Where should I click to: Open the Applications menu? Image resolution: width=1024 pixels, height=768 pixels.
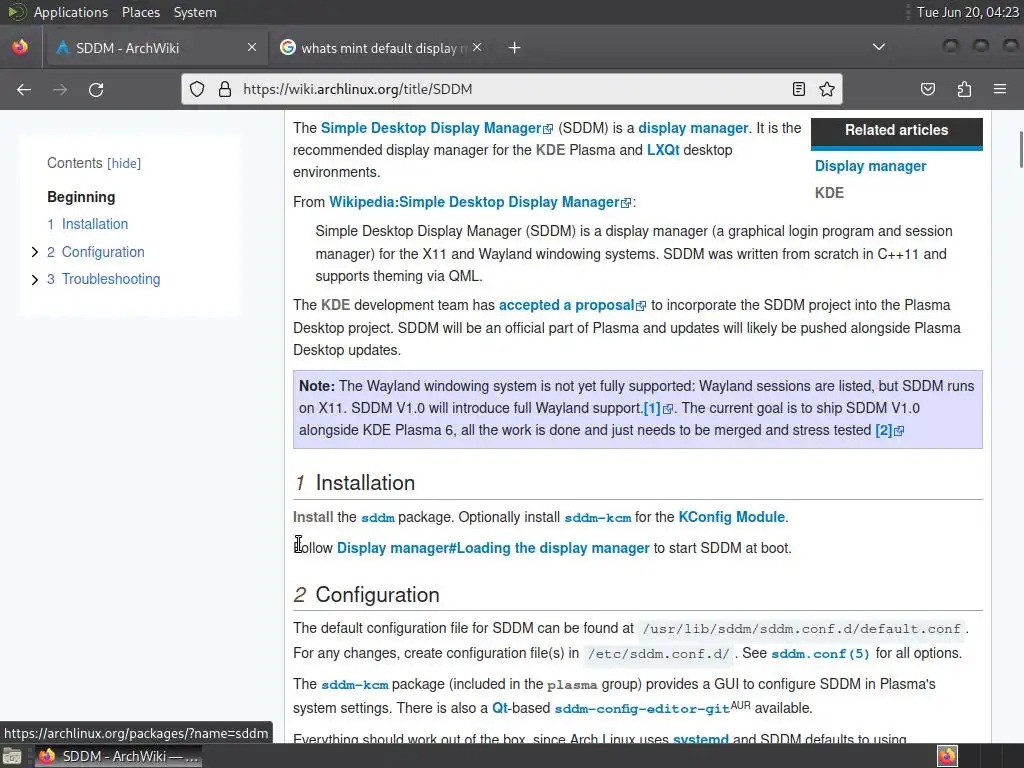[71, 12]
